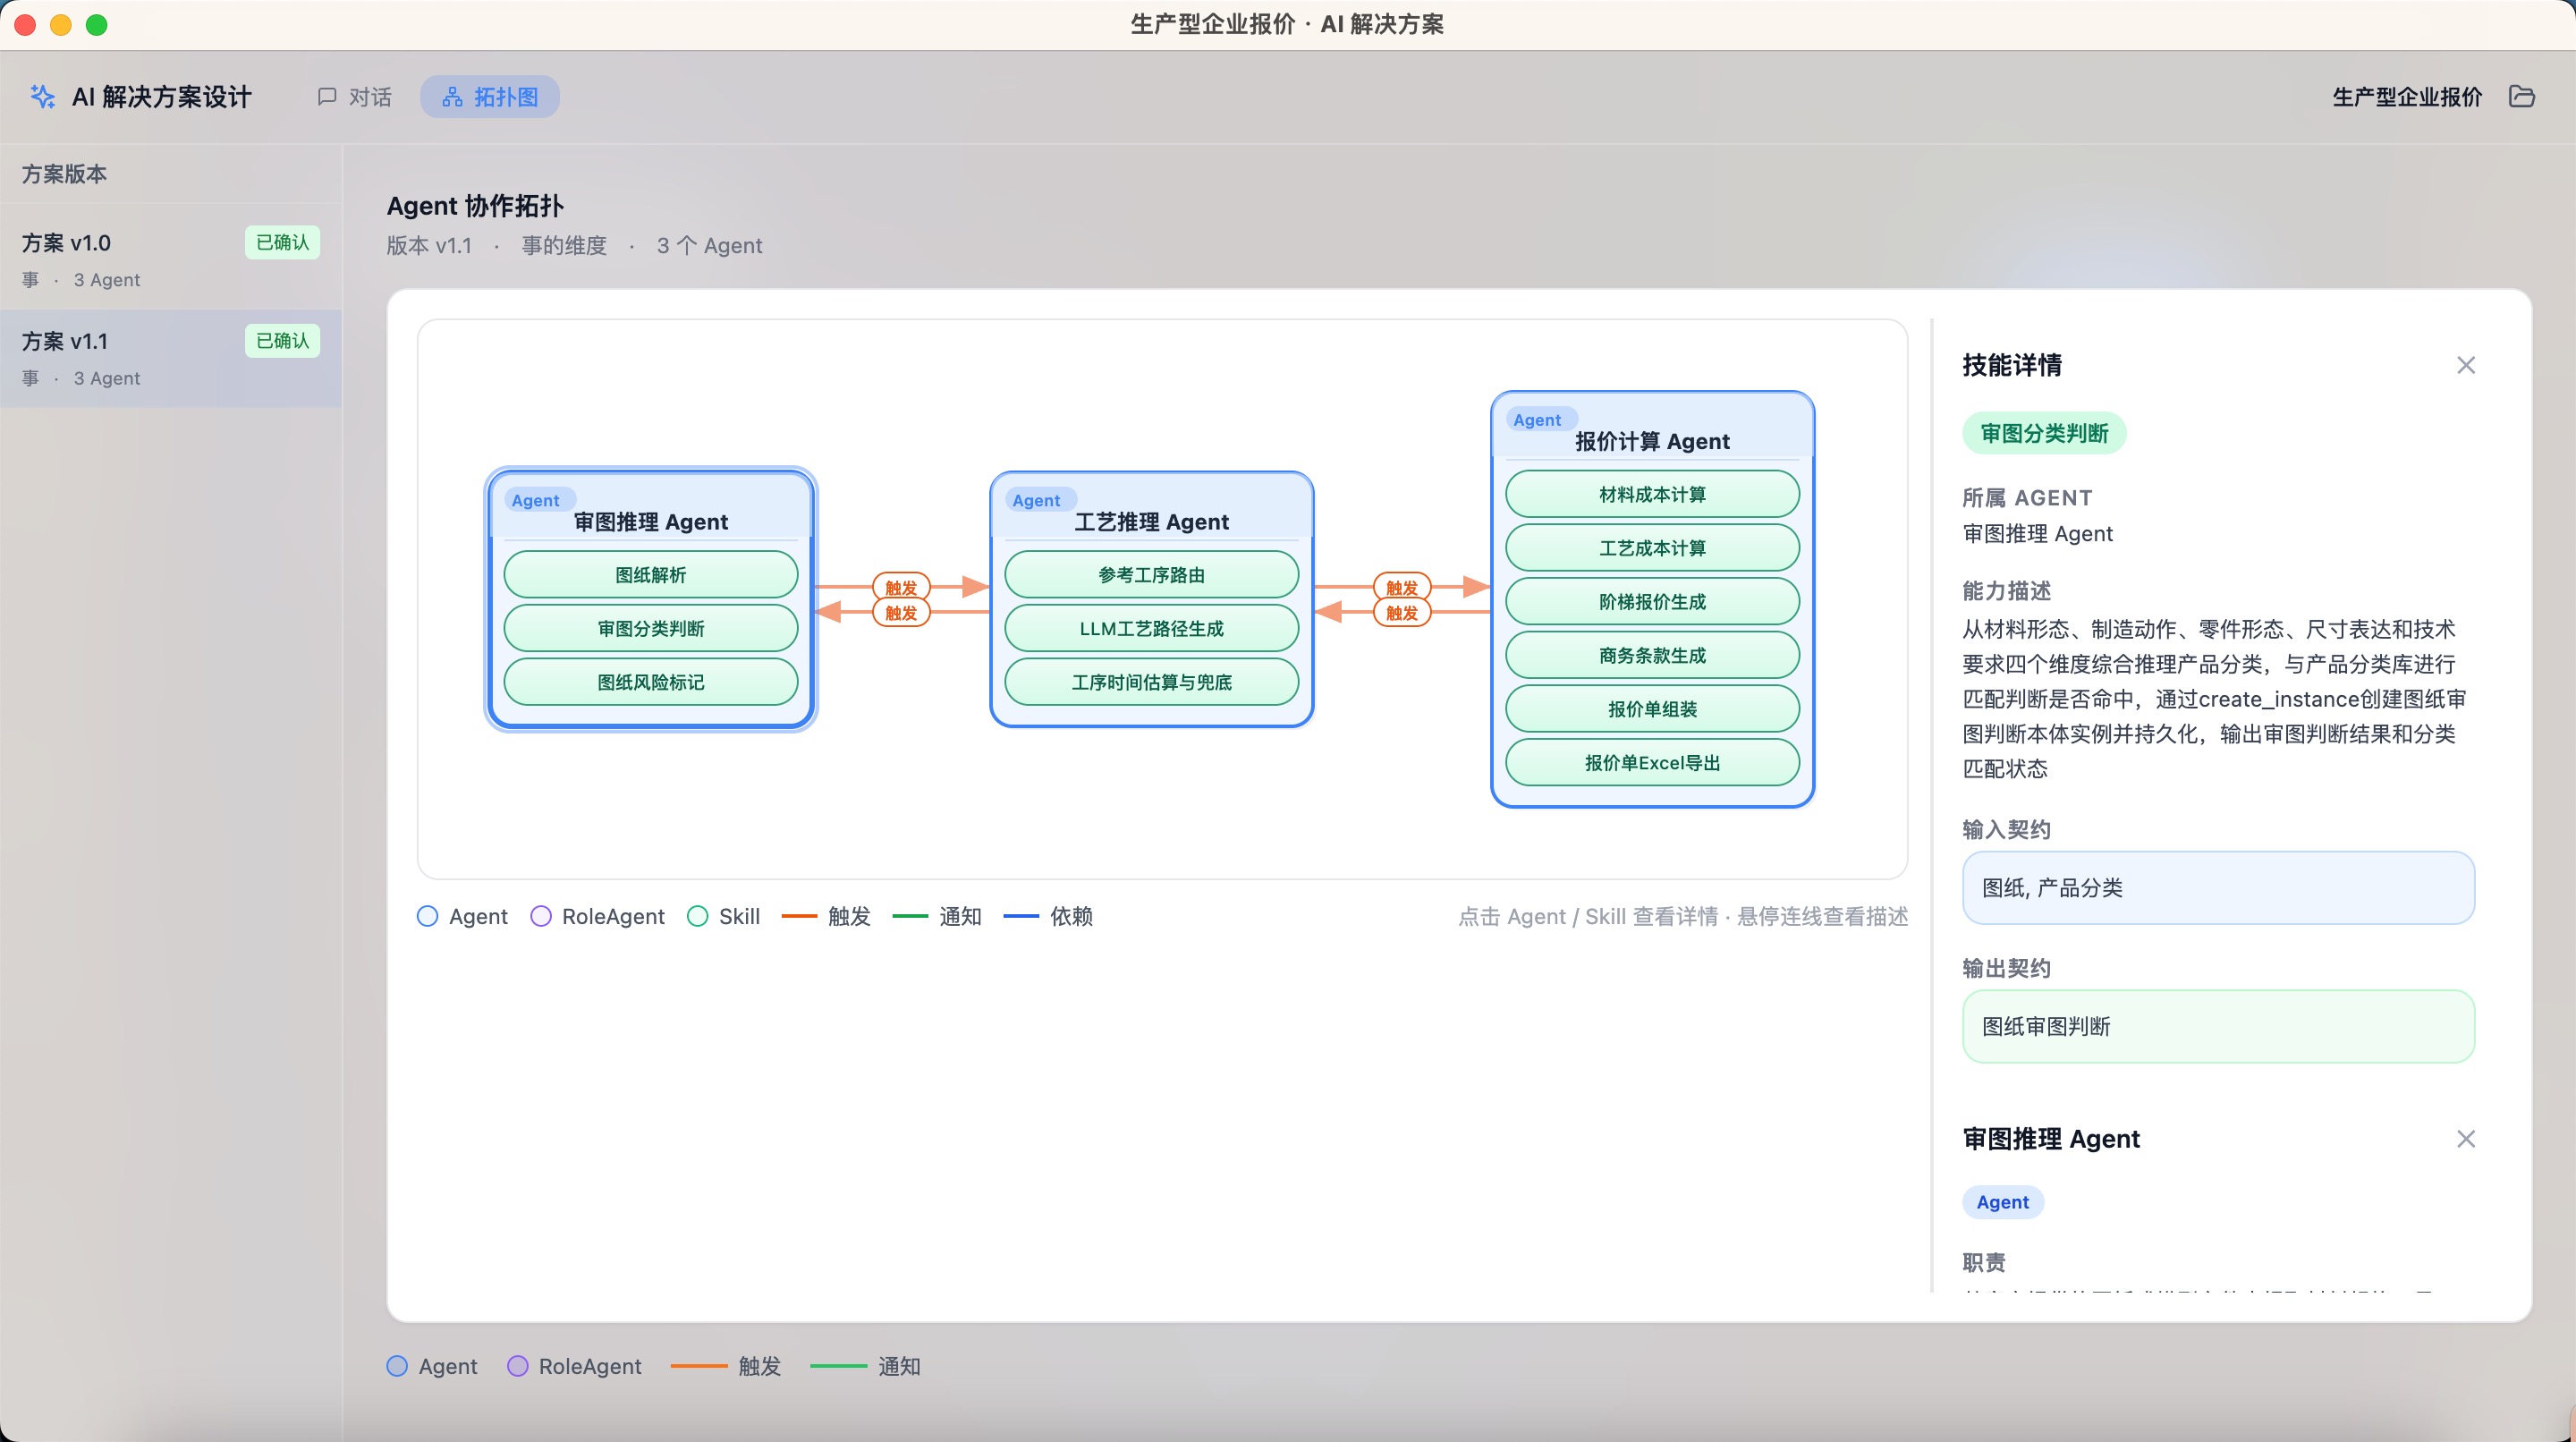Click the 已确认 badge on 方案 v1.0
This screenshot has width=2576, height=1442.
click(282, 242)
